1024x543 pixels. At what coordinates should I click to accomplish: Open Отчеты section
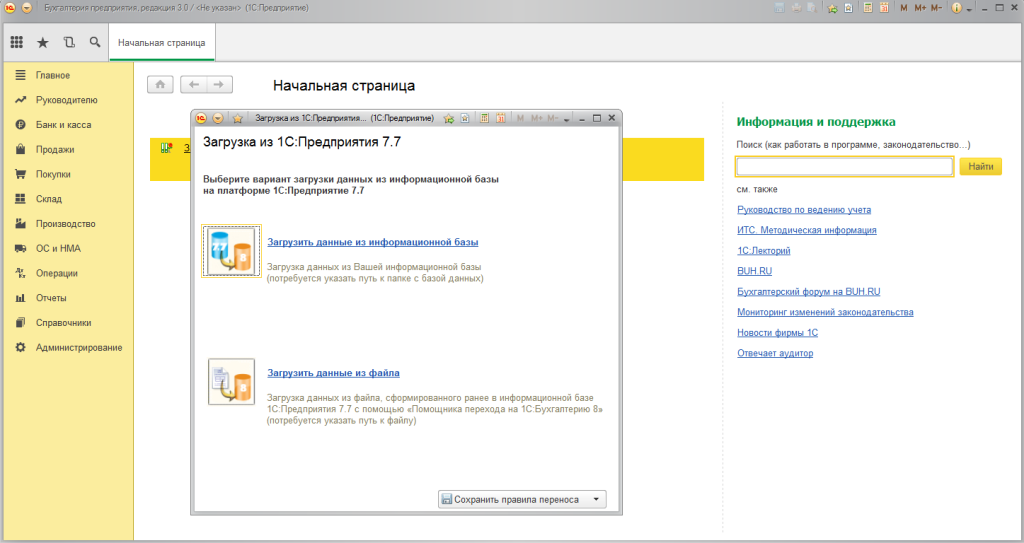tap(51, 298)
